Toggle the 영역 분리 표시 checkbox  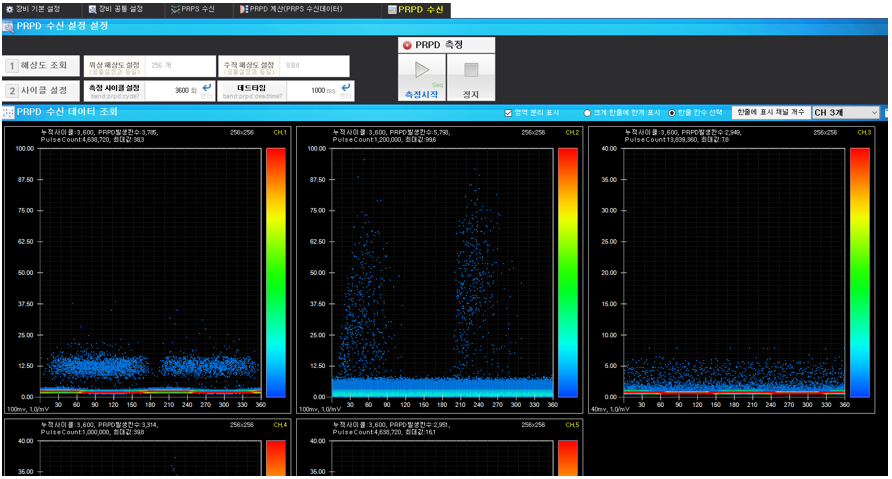[509, 113]
